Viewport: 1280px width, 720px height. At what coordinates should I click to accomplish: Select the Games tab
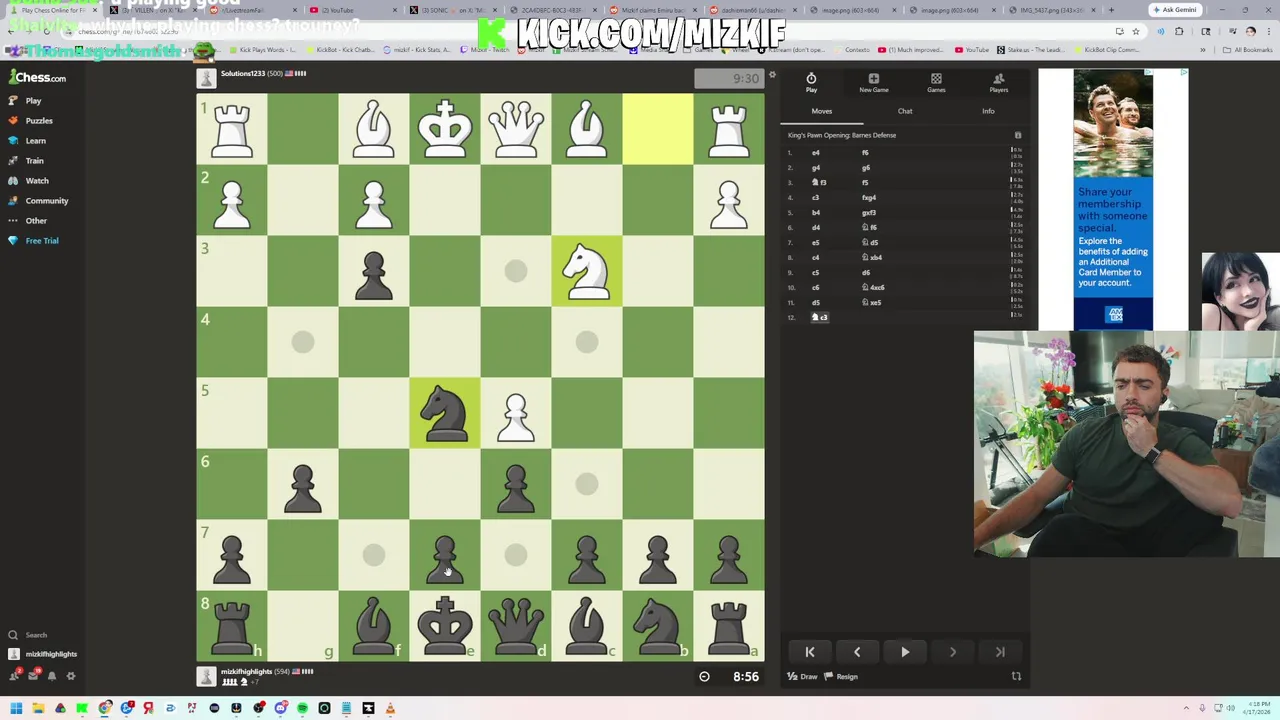click(x=936, y=83)
